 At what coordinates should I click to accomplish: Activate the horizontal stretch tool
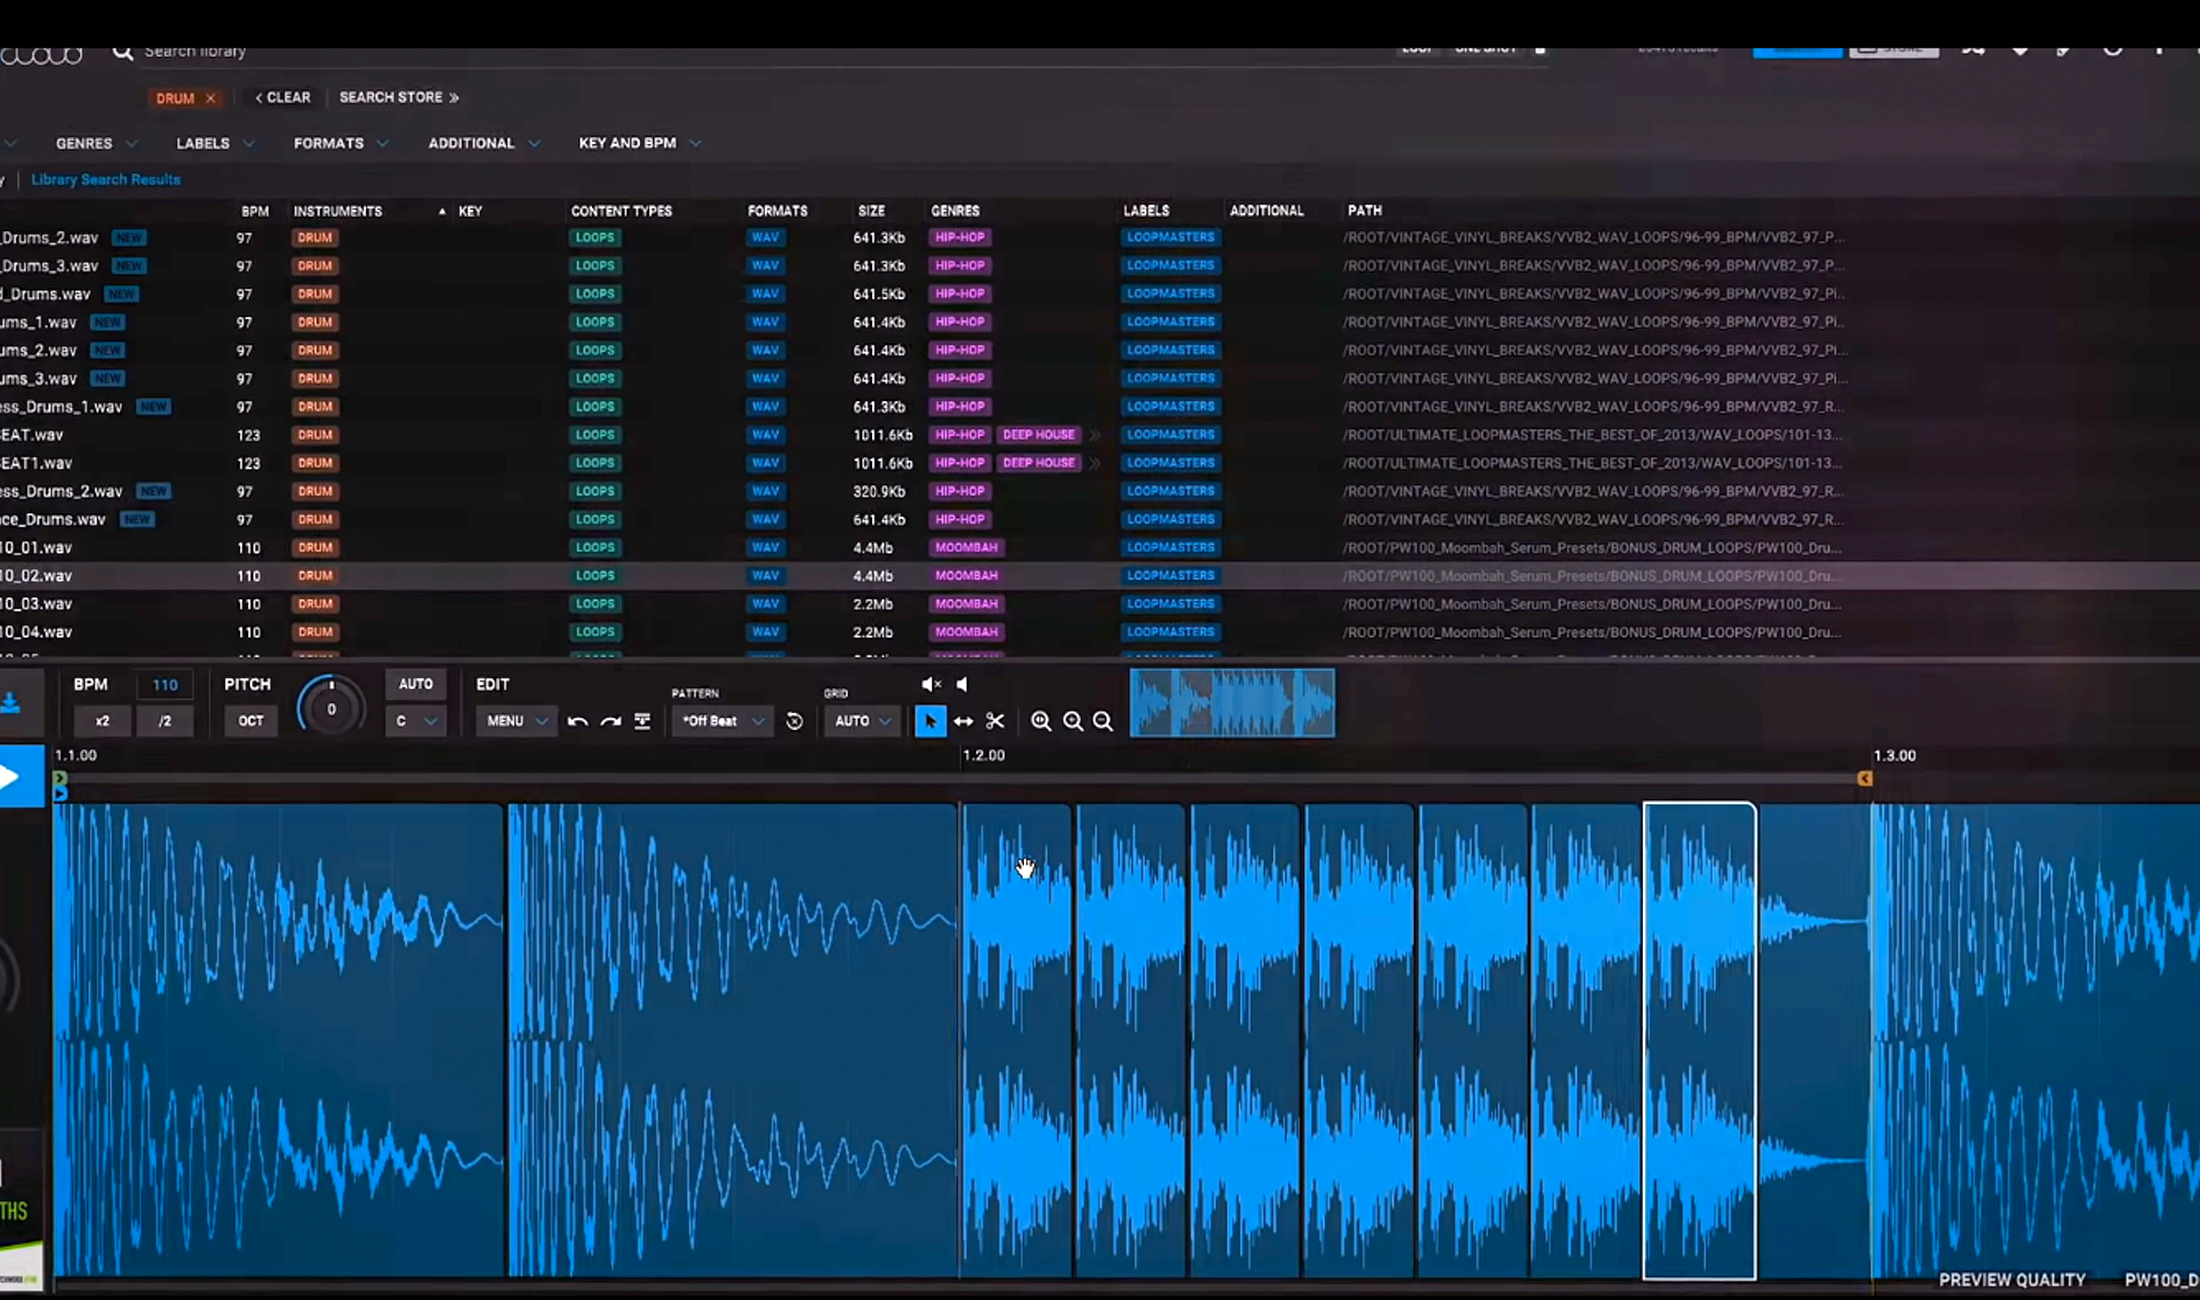(x=963, y=721)
